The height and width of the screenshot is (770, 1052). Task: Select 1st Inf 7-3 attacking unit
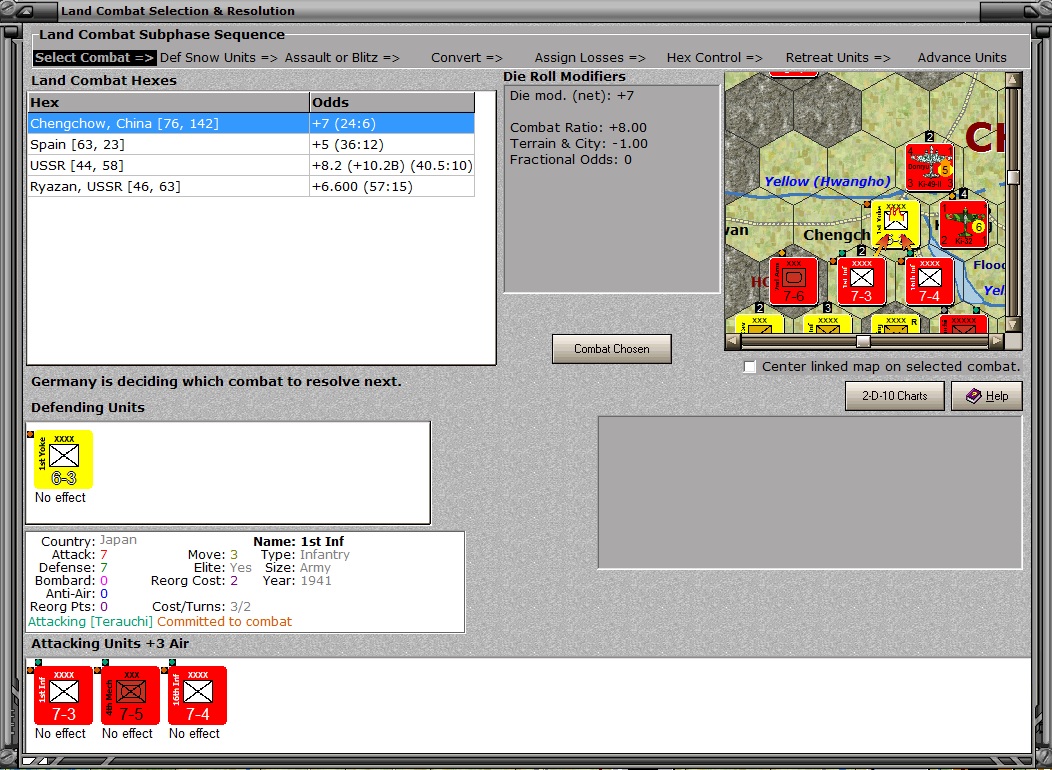click(x=63, y=696)
